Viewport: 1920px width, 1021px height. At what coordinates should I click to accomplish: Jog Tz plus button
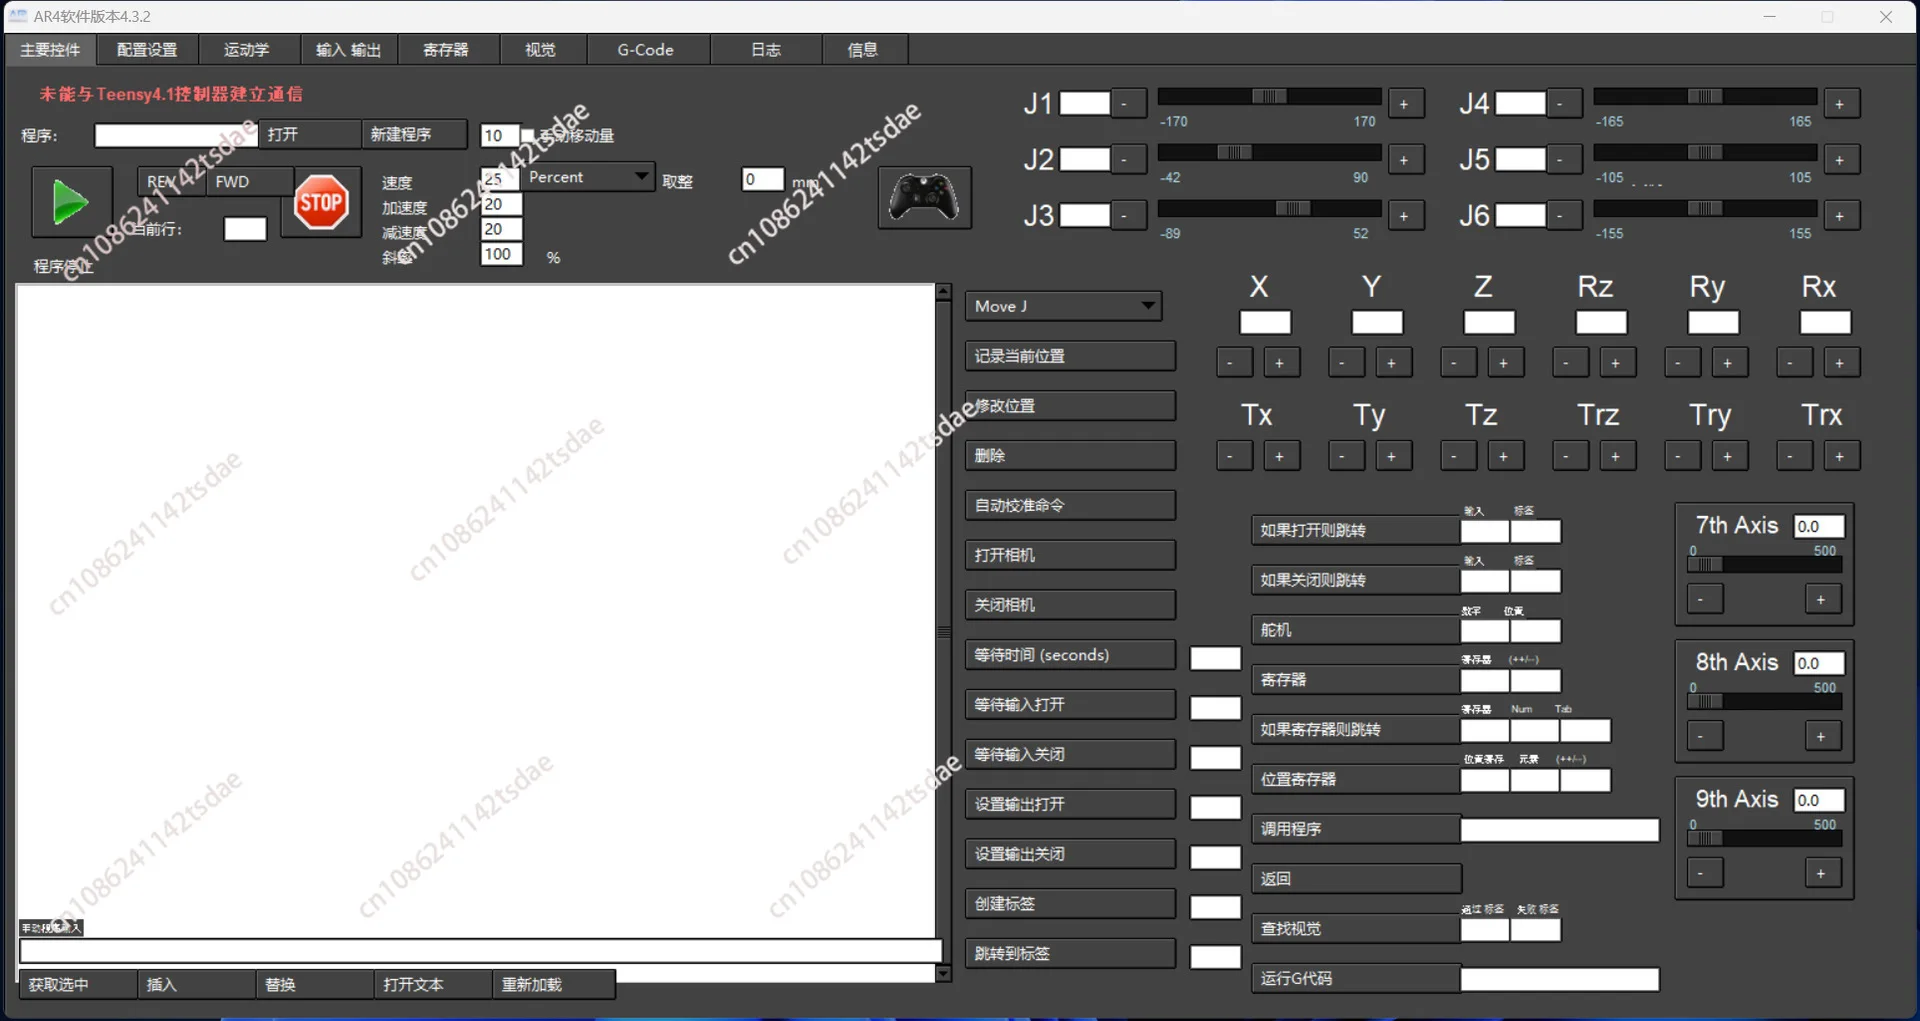(1504, 457)
